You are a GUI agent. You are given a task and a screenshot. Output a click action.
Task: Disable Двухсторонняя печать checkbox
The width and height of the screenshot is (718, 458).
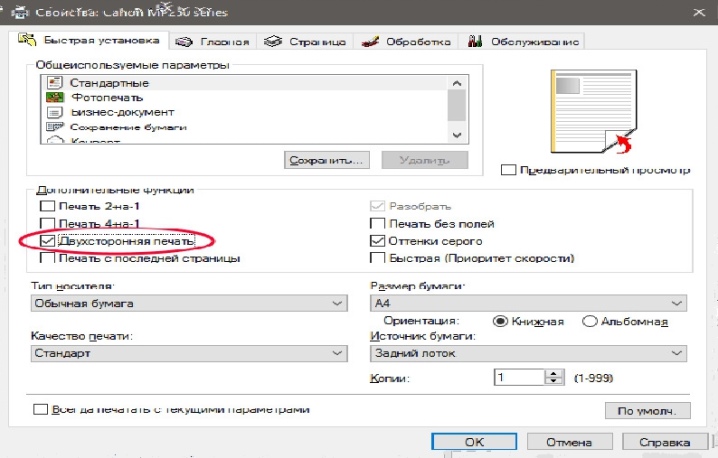pos(48,241)
